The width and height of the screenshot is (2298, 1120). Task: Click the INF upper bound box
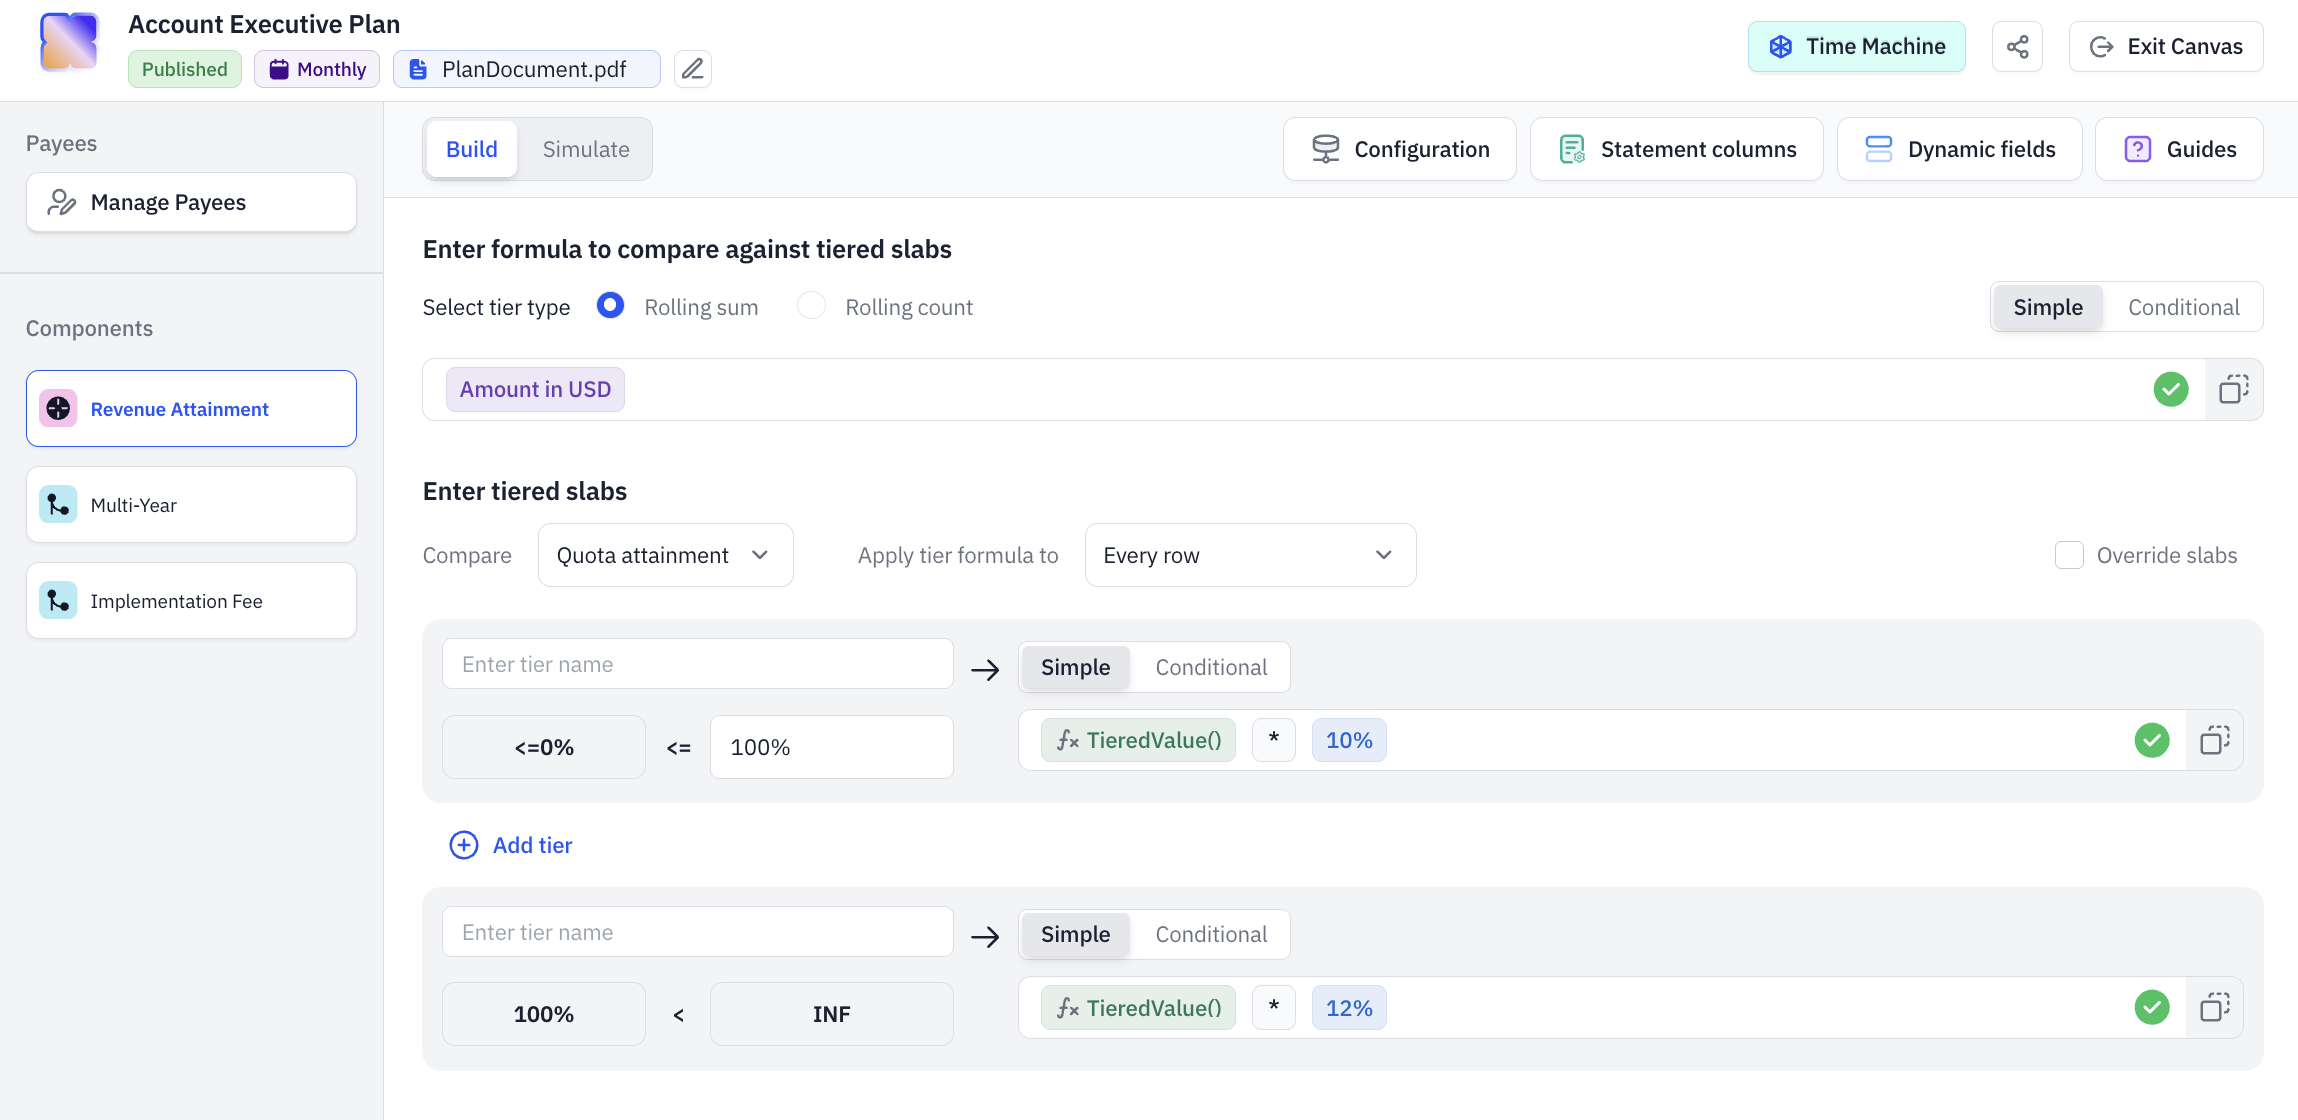click(831, 1014)
